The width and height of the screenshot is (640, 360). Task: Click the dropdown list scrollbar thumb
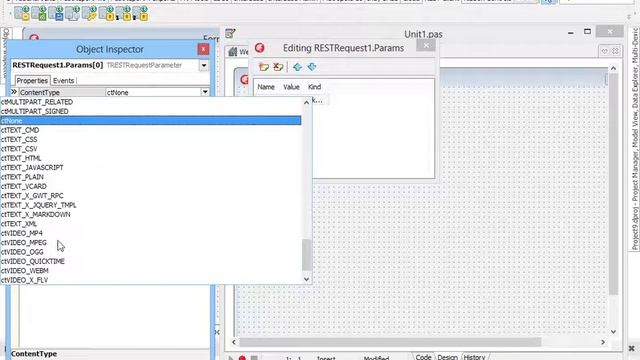[307, 255]
